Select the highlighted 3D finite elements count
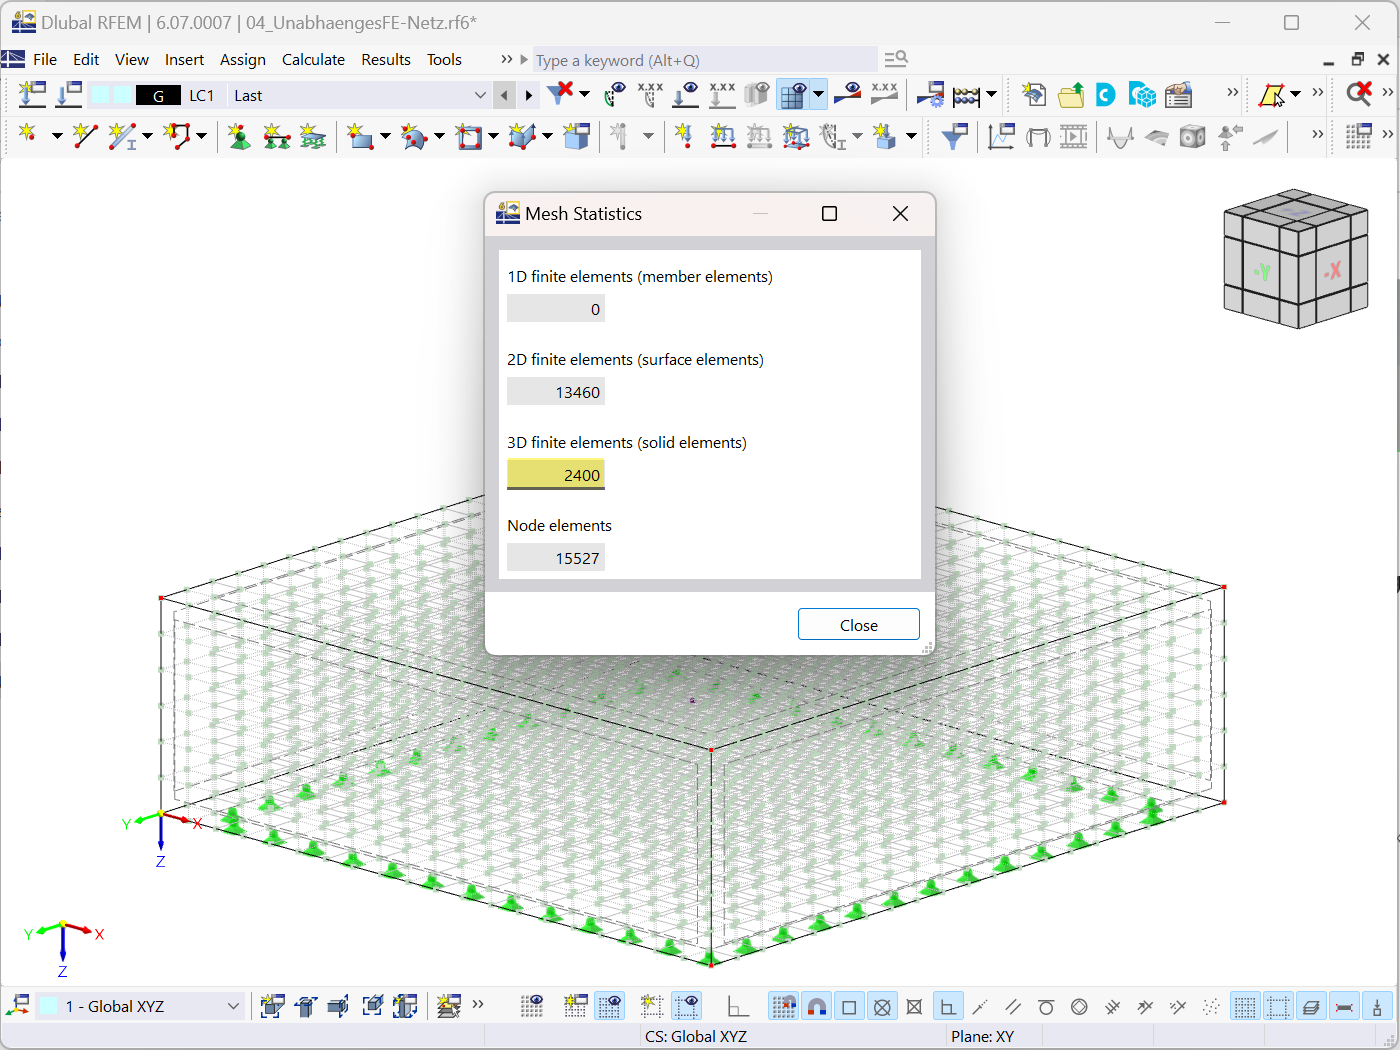 [x=555, y=474]
